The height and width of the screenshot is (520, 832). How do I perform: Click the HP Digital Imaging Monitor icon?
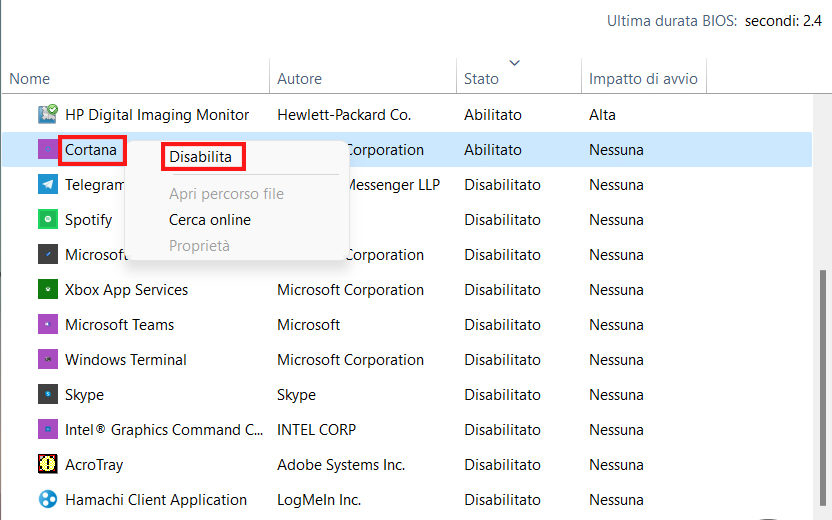(x=48, y=115)
